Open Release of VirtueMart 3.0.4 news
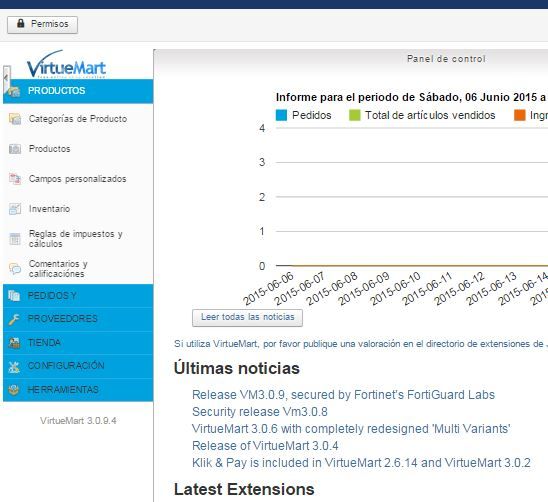The width and height of the screenshot is (548, 502). [265, 446]
